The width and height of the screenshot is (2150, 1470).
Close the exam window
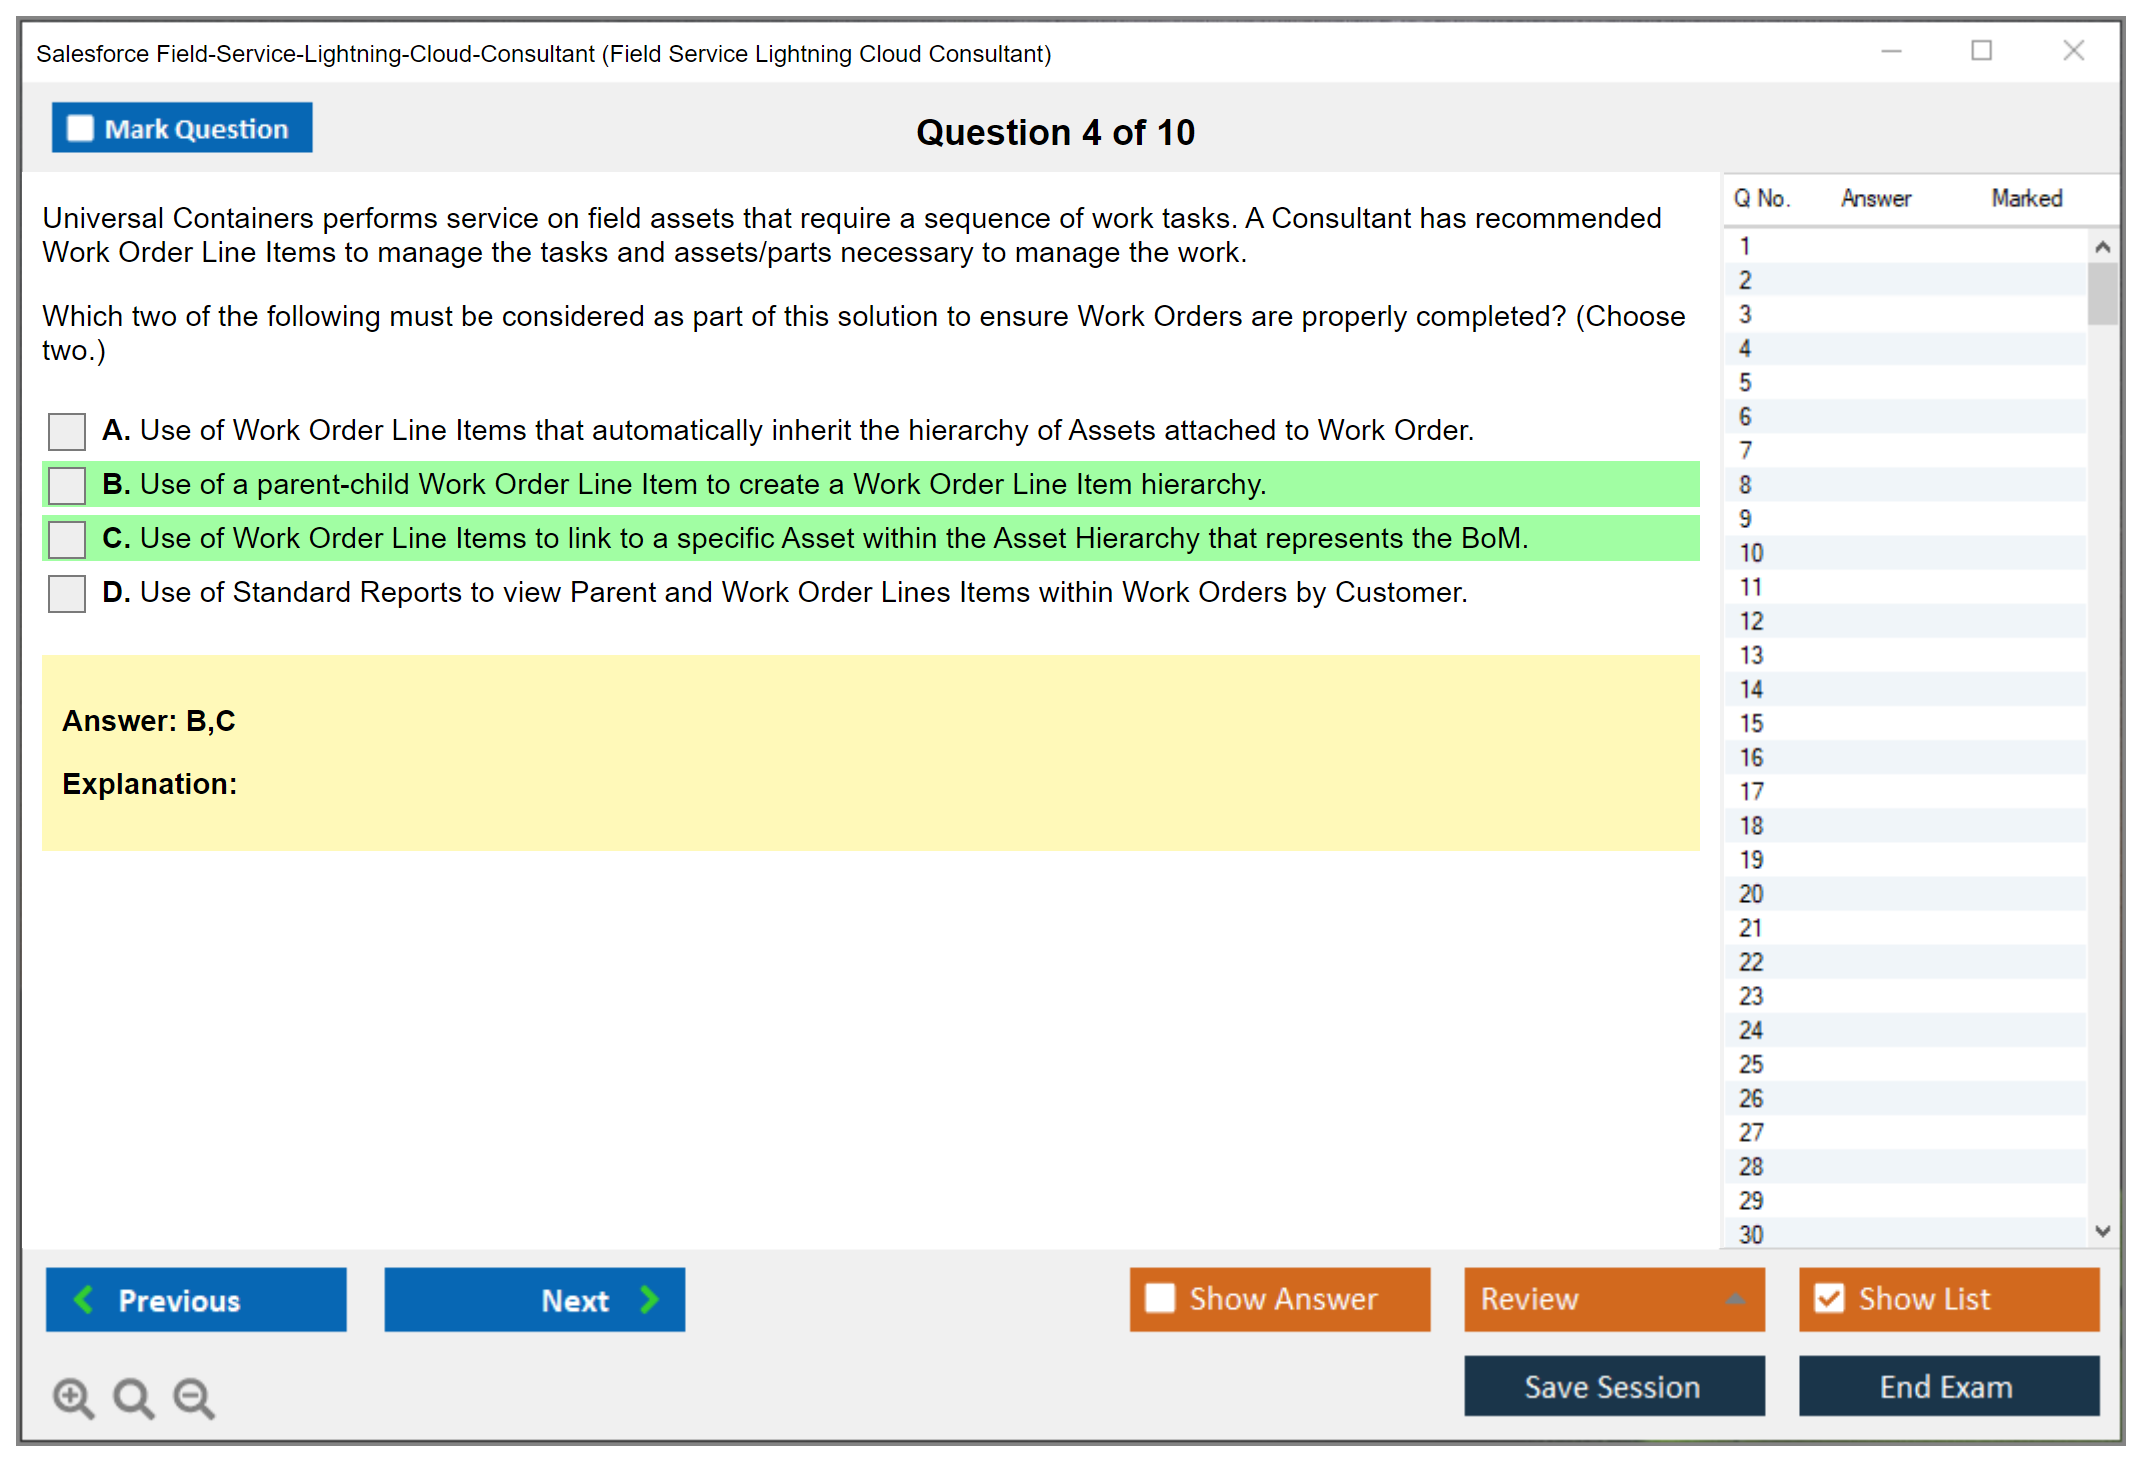(x=2073, y=51)
